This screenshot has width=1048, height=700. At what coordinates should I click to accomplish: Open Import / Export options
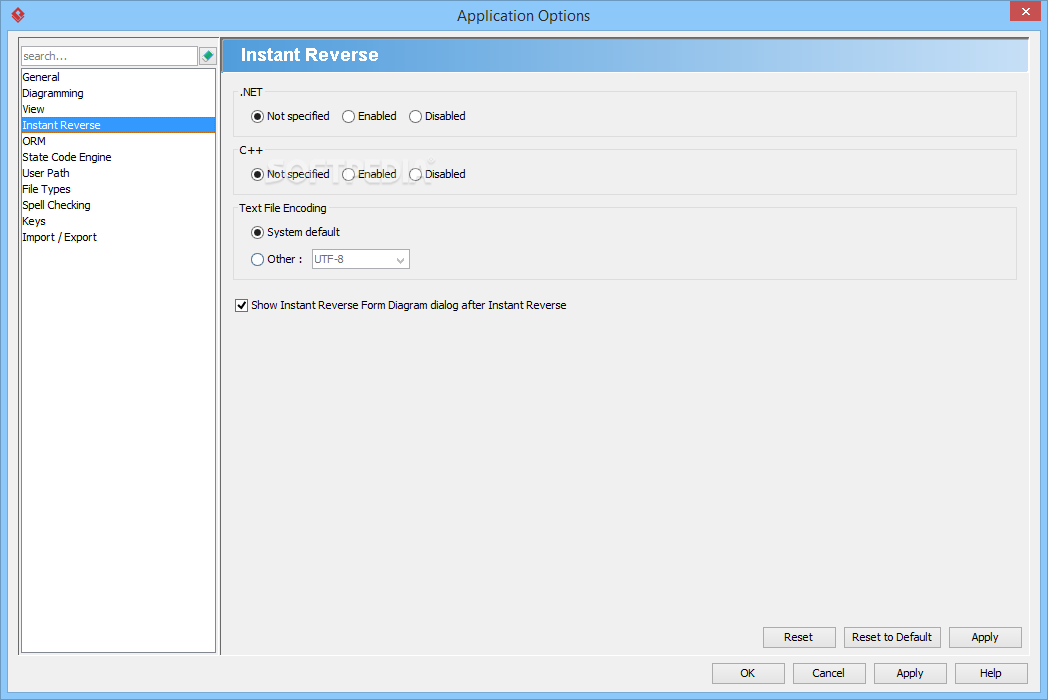pos(118,237)
